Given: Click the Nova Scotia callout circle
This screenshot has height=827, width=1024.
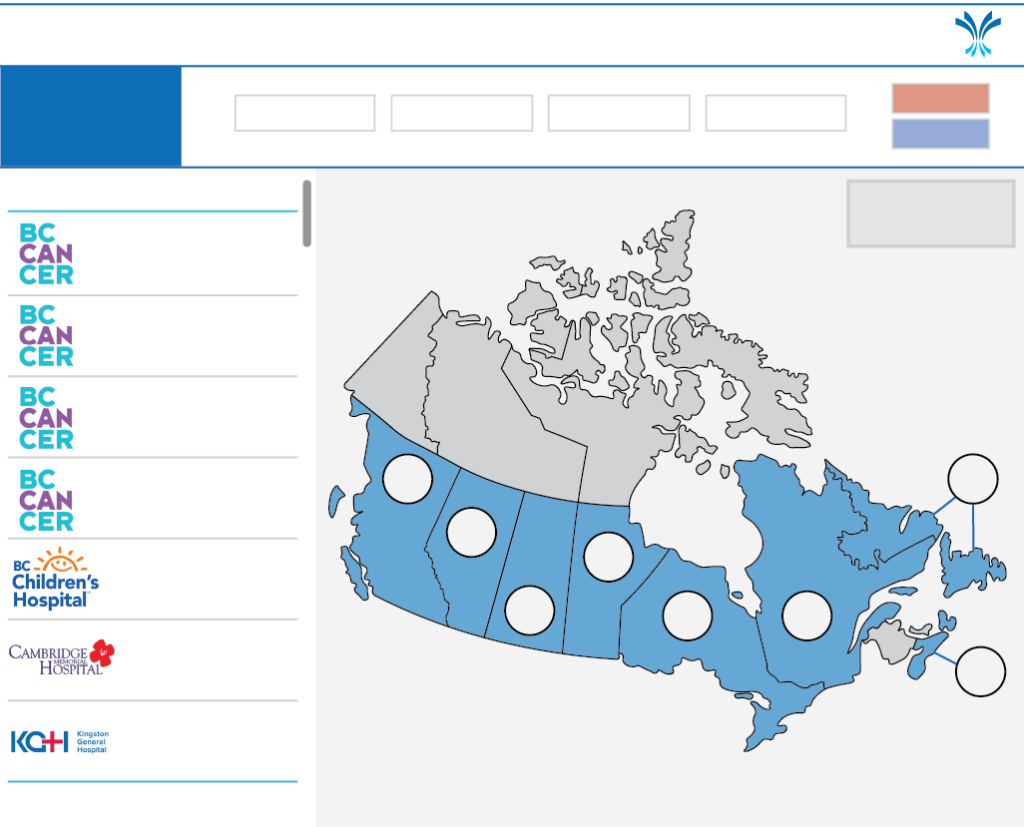Looking at the screenshot, I should coord(980,672).
